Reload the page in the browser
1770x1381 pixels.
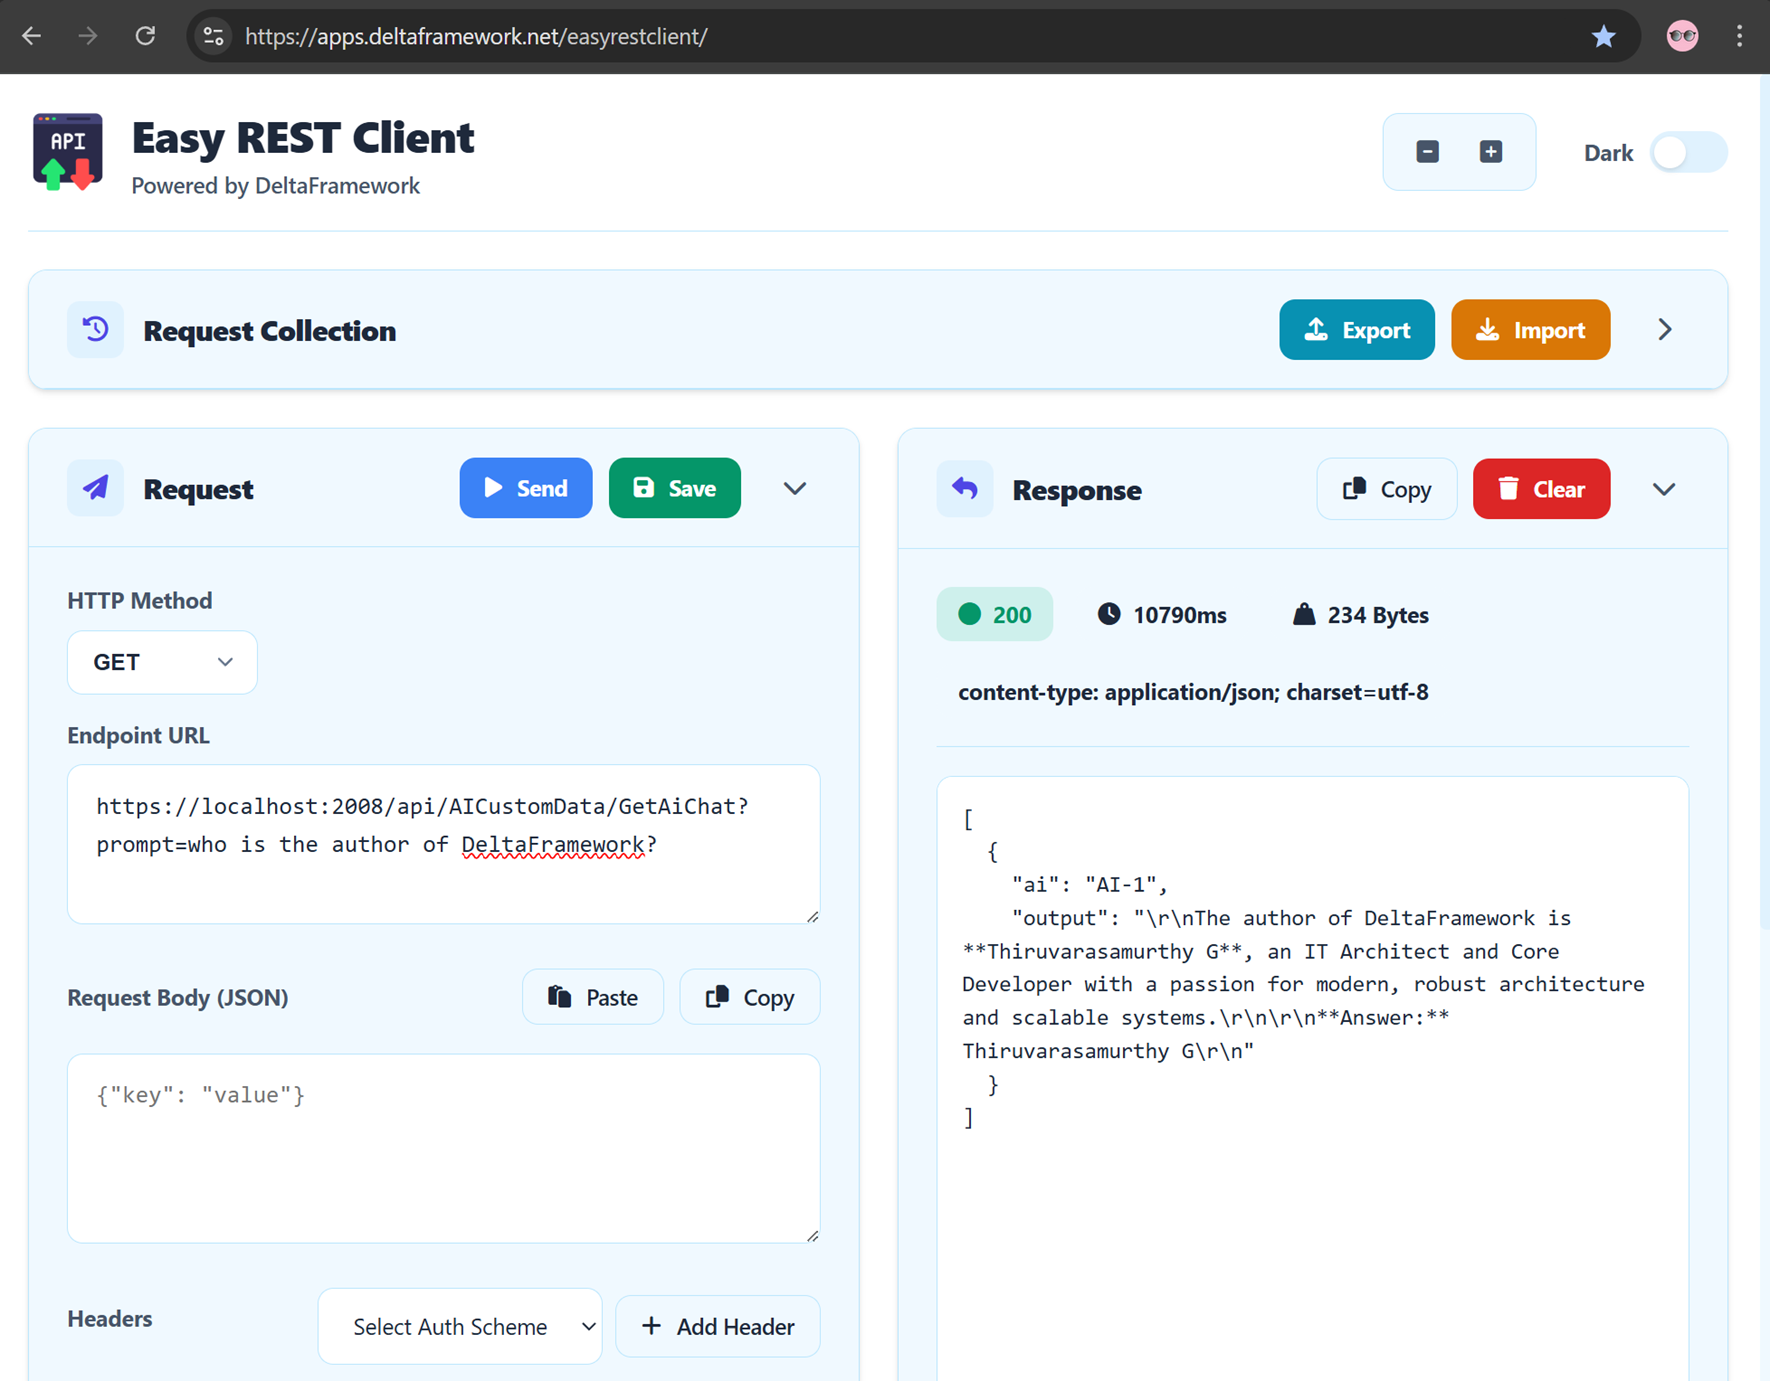click(145, 36)
